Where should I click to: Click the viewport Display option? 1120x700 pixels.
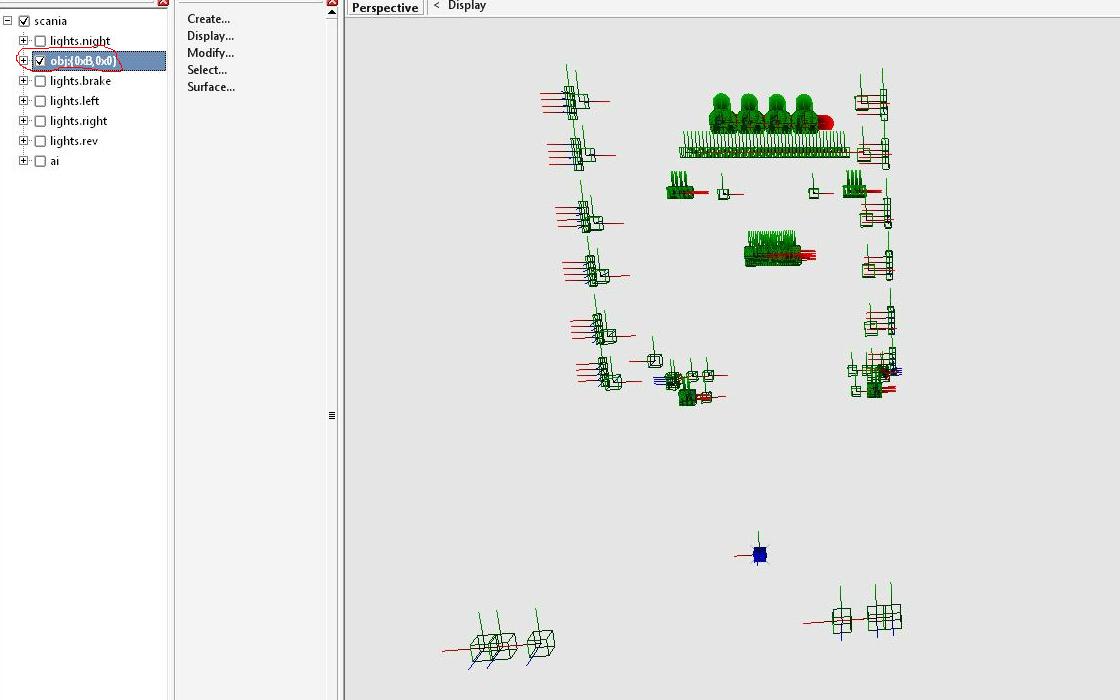coord(467,6)
